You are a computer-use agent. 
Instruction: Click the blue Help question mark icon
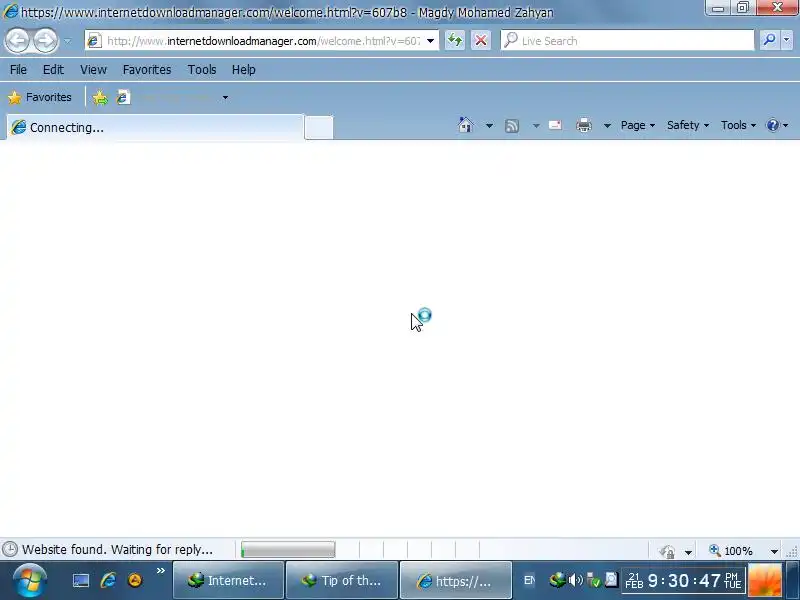pyautogui.click(x=773, y=125)
